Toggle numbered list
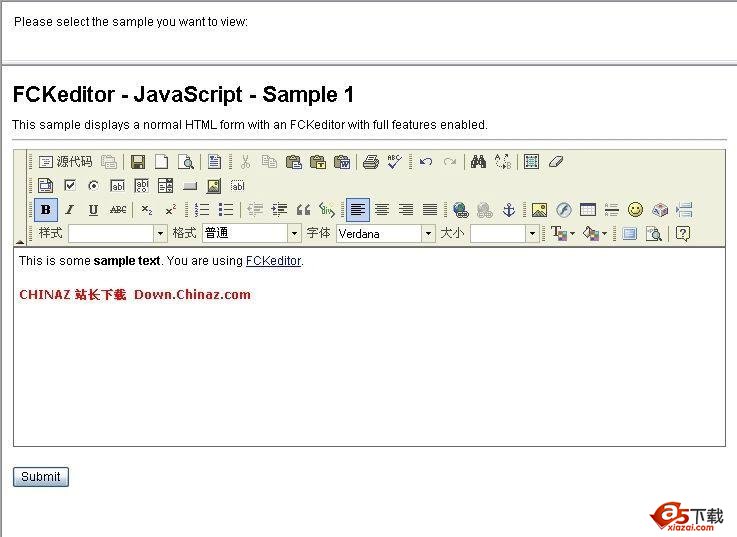The width and height of the screenshot is (737, 537). 202,210
